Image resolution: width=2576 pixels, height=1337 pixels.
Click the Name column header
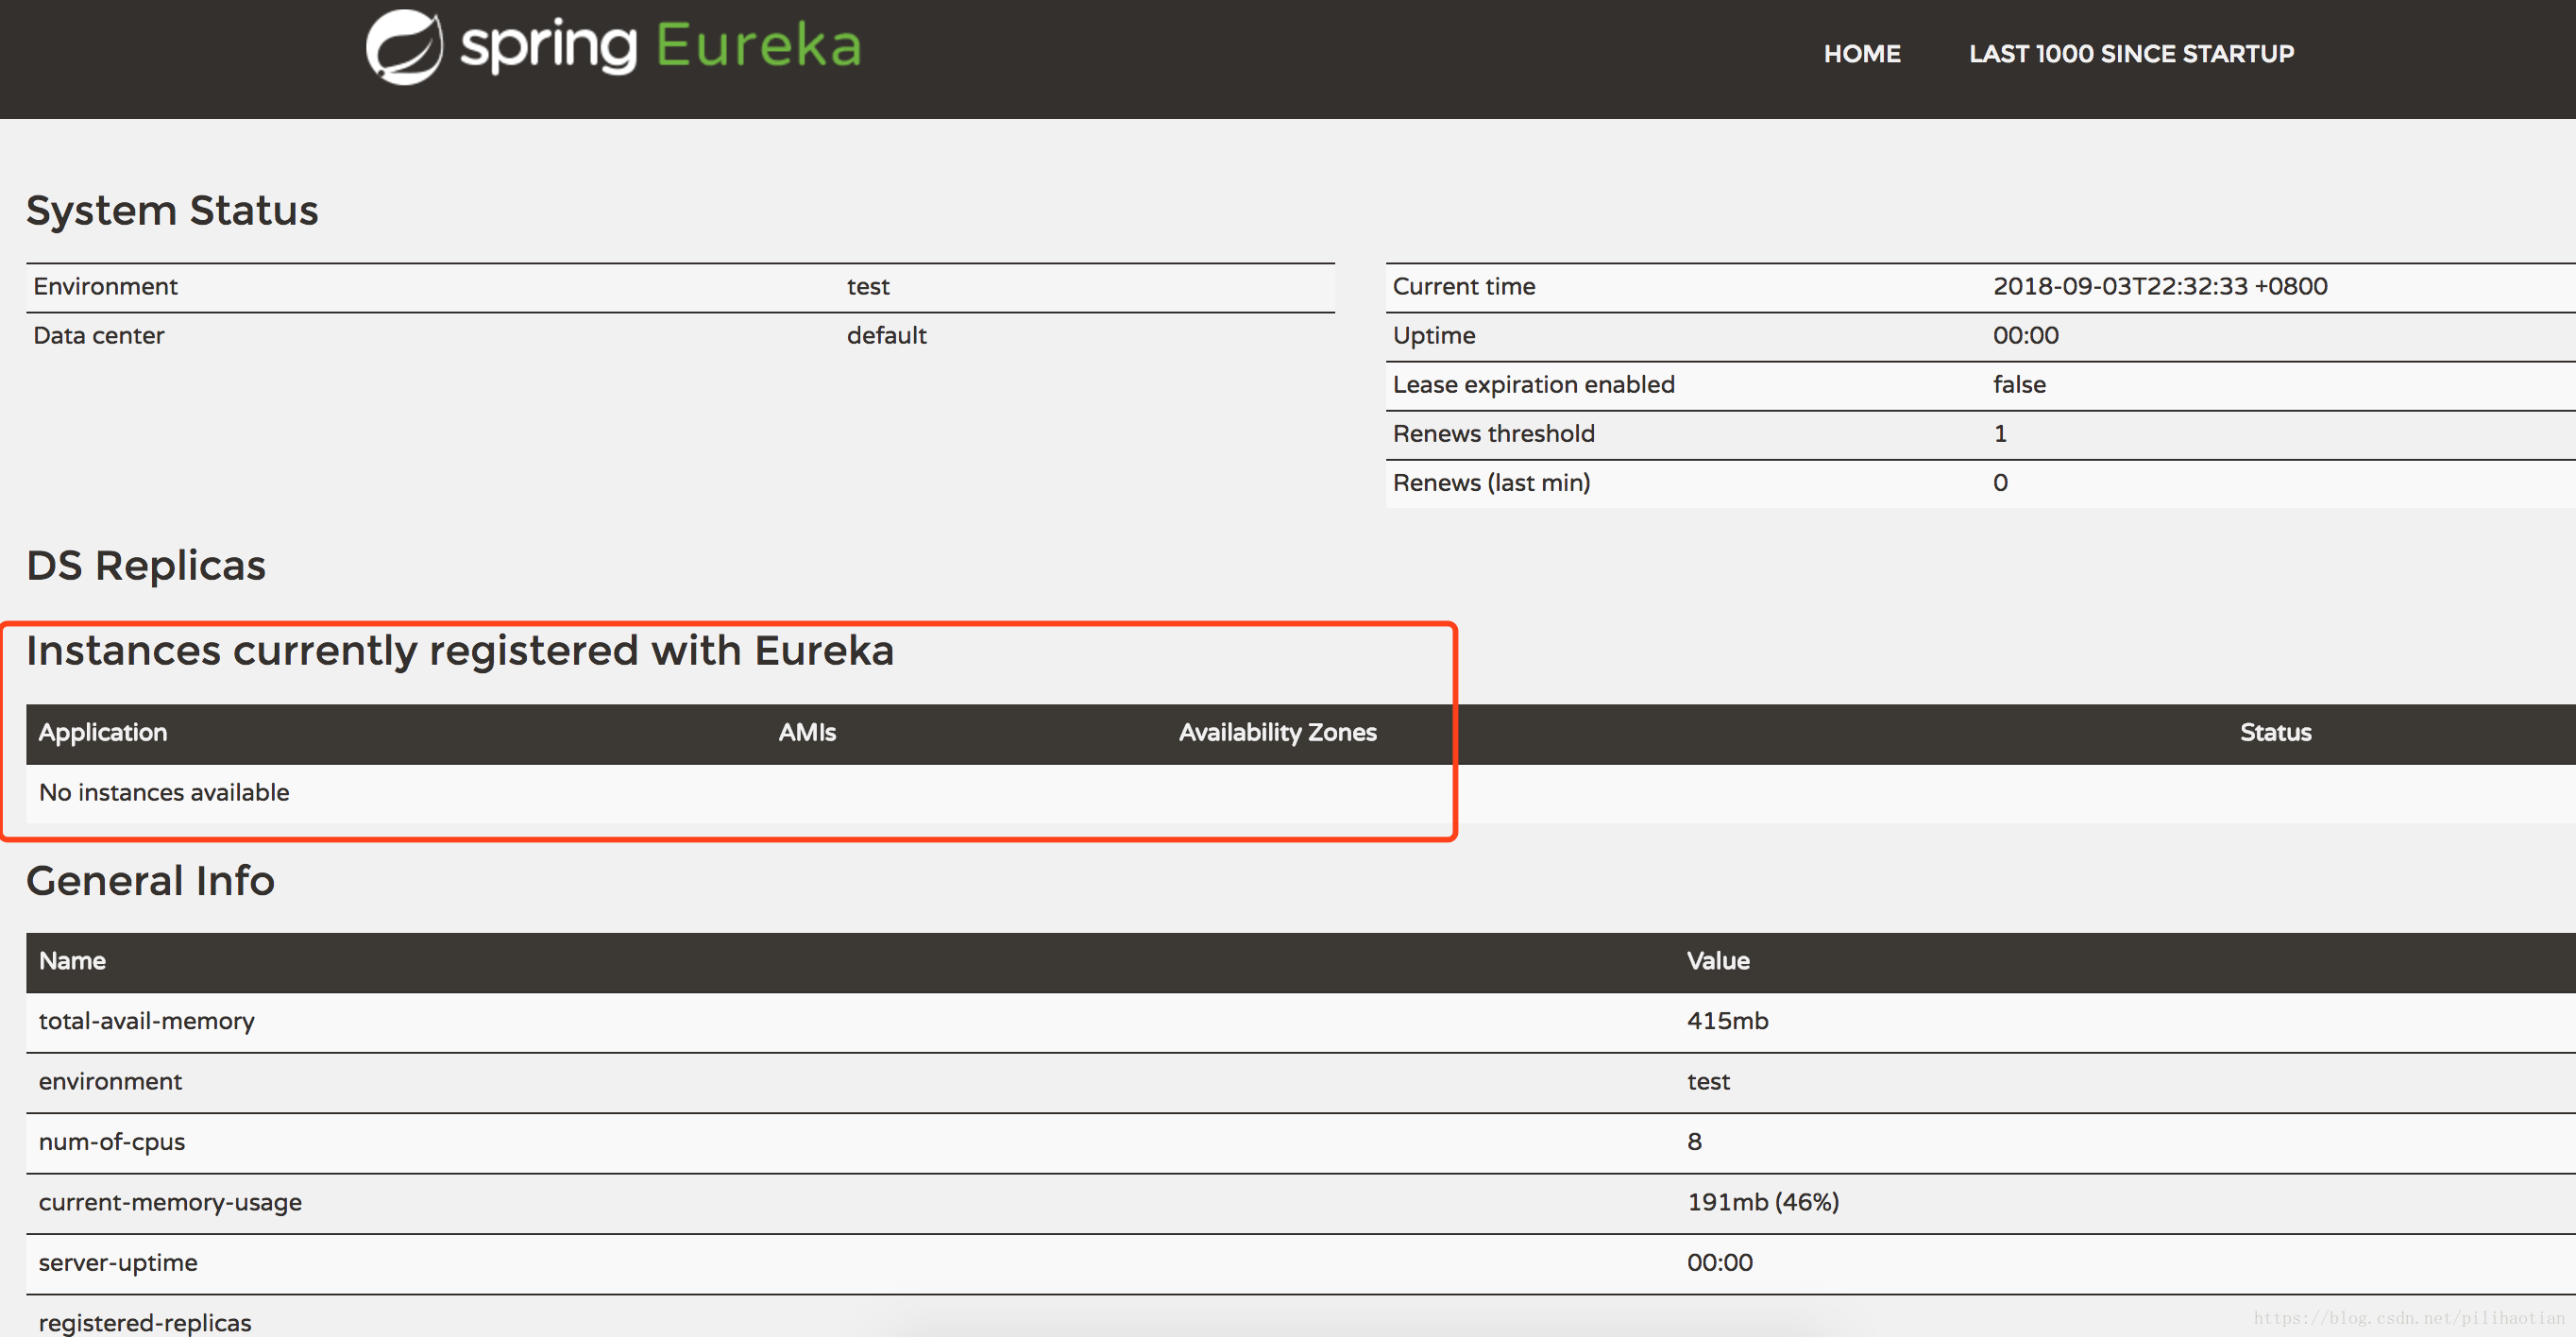point(72,962)
